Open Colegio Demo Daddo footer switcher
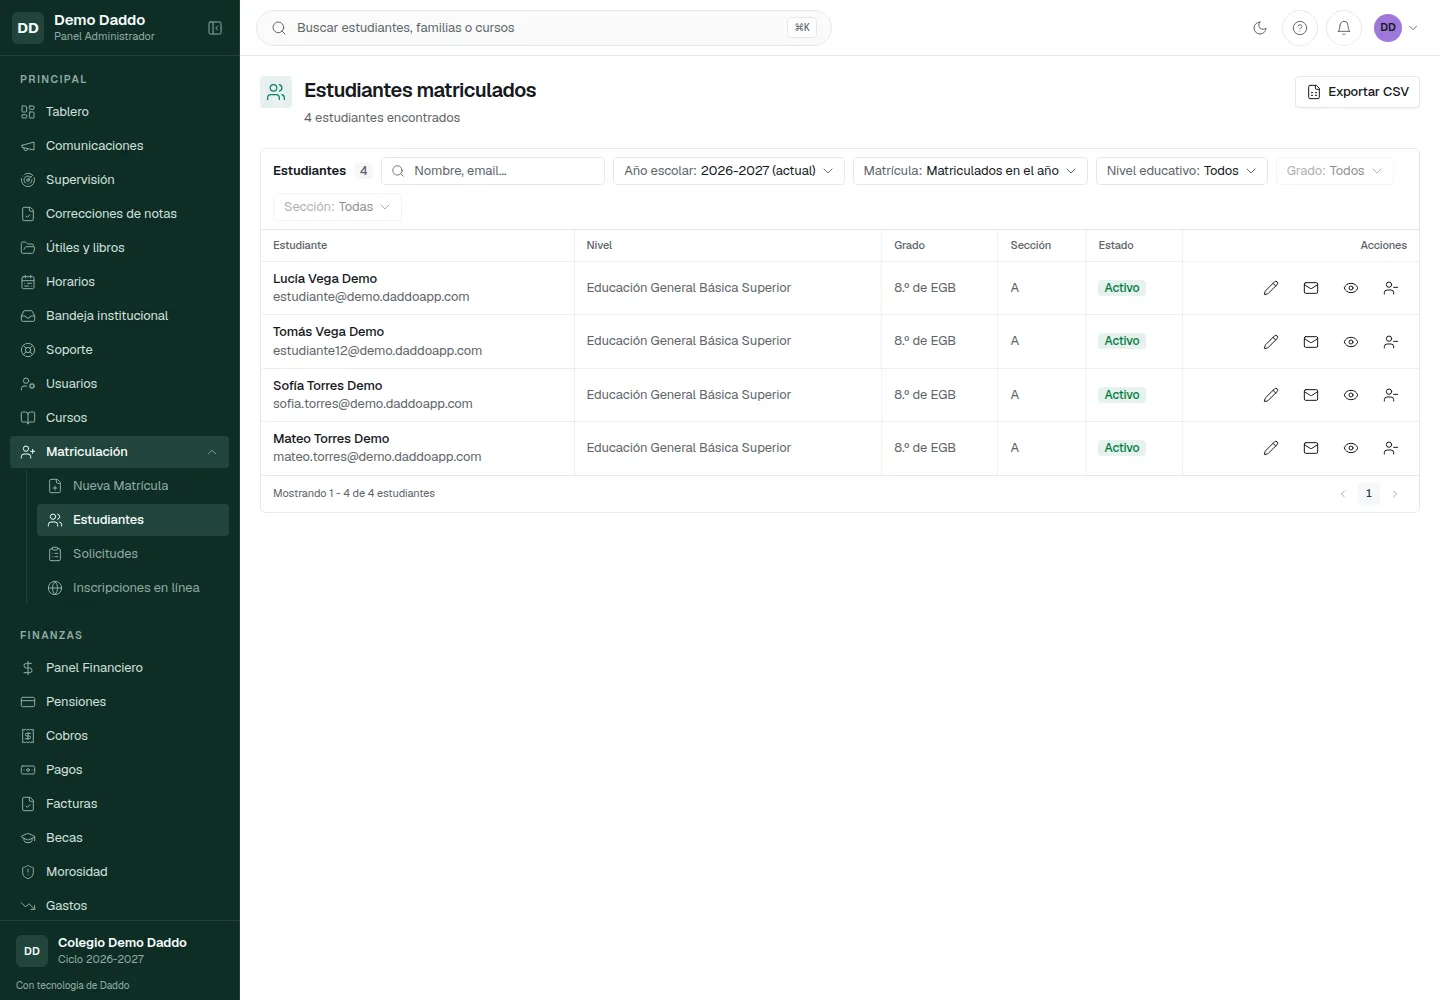This screenshot has height=1000, width=1440. (x=120, y=951)
